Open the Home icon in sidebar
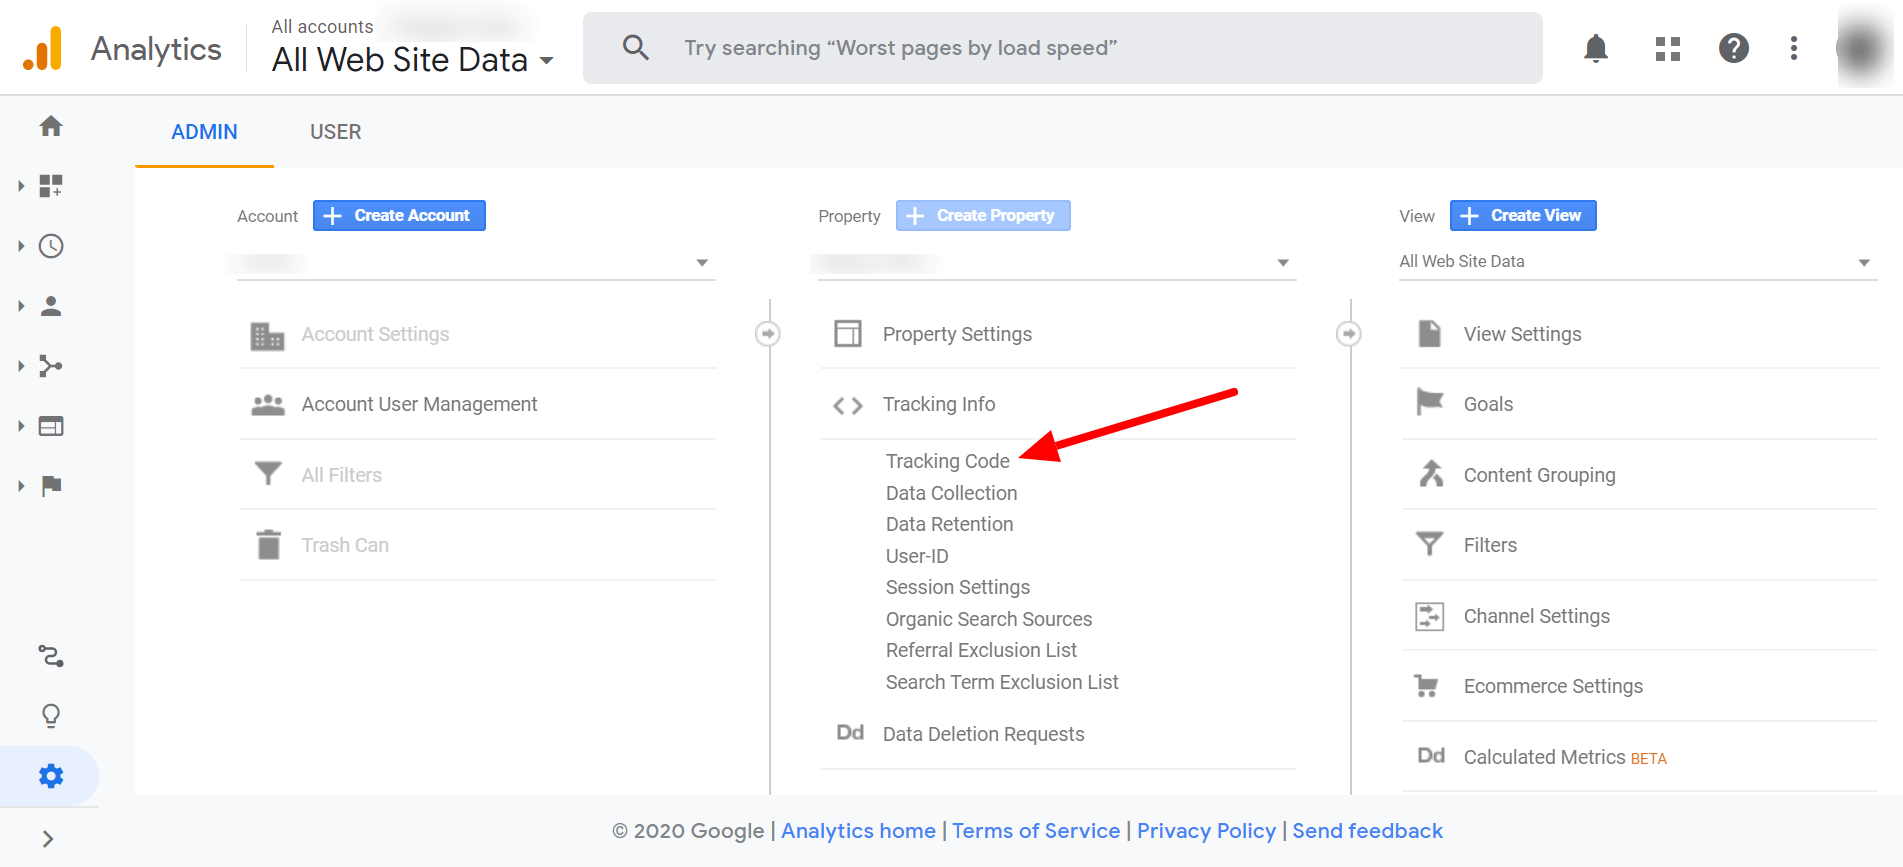 tap(51, 126)
